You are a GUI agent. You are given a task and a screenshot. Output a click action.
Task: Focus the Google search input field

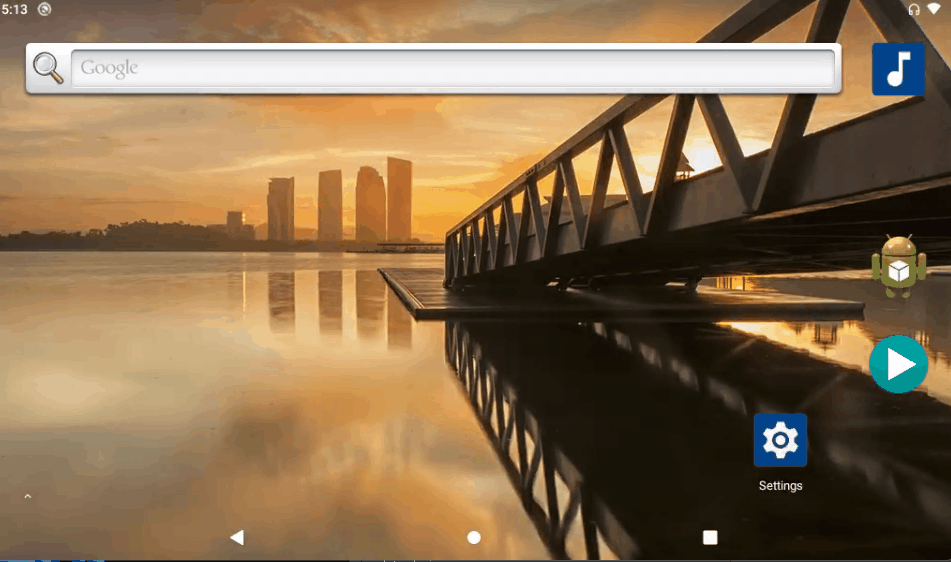pyautogui.click(x=452, y=68)
